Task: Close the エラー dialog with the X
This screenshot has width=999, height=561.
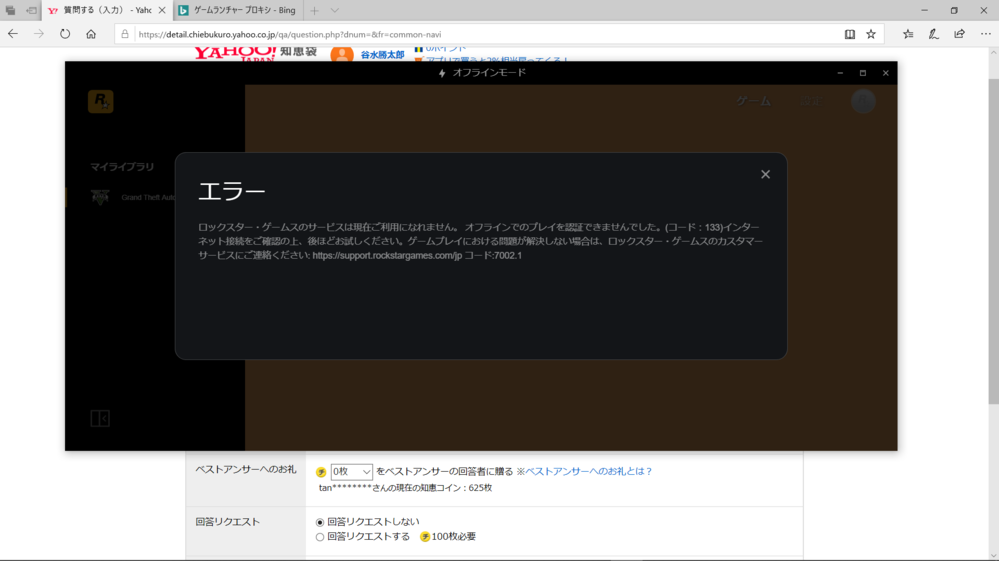Action: coord(765,174)
